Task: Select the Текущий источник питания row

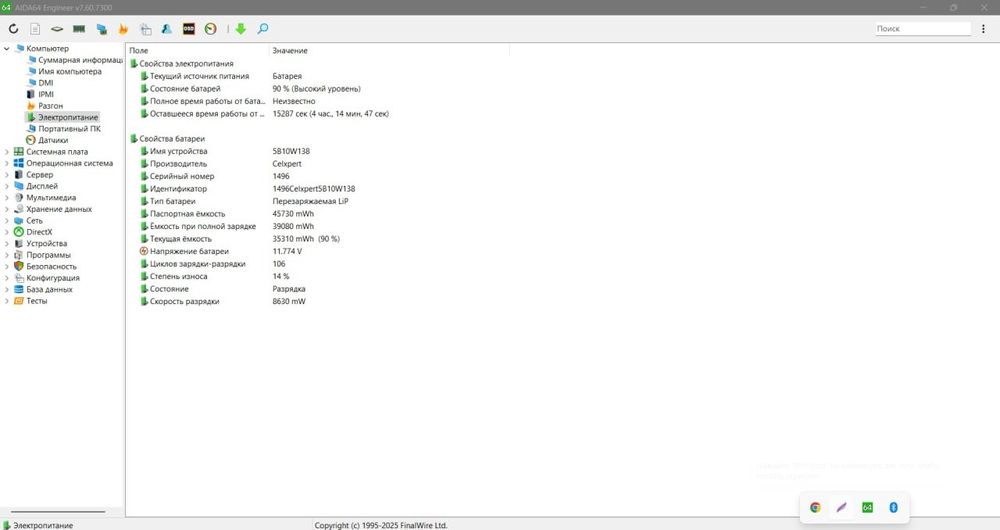Action: tap(221, 76)
